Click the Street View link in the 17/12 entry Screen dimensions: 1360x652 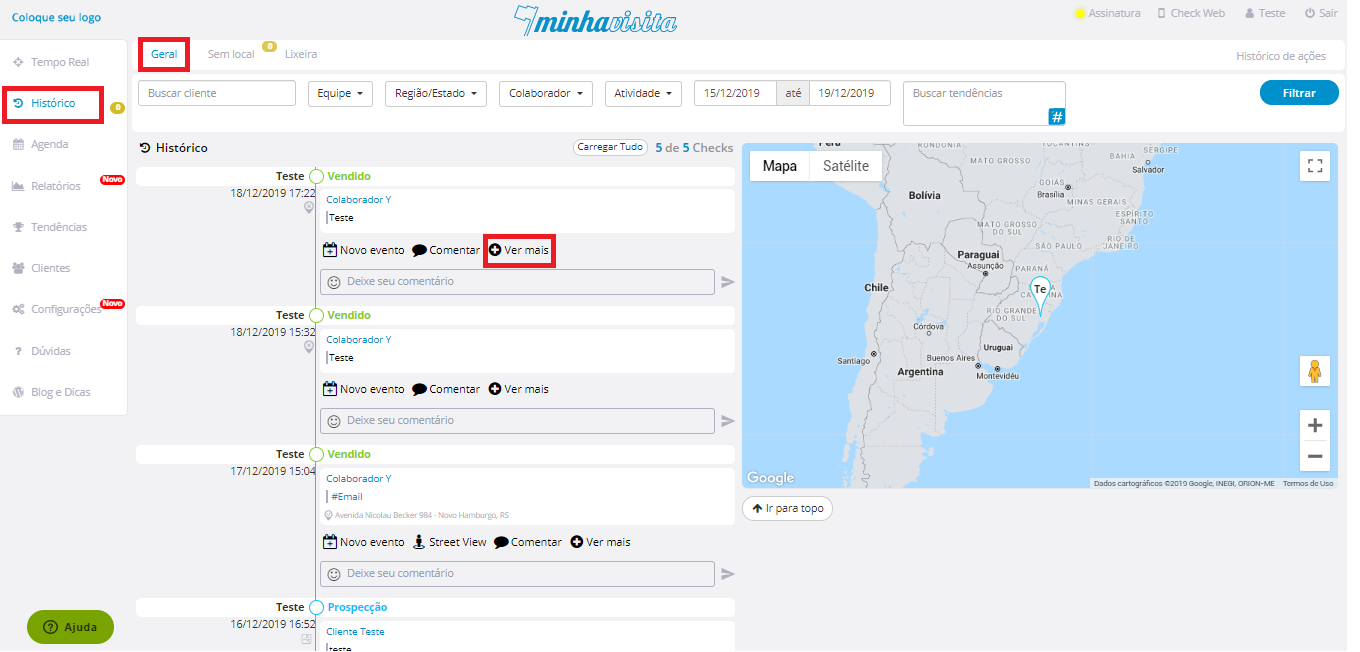449,542
